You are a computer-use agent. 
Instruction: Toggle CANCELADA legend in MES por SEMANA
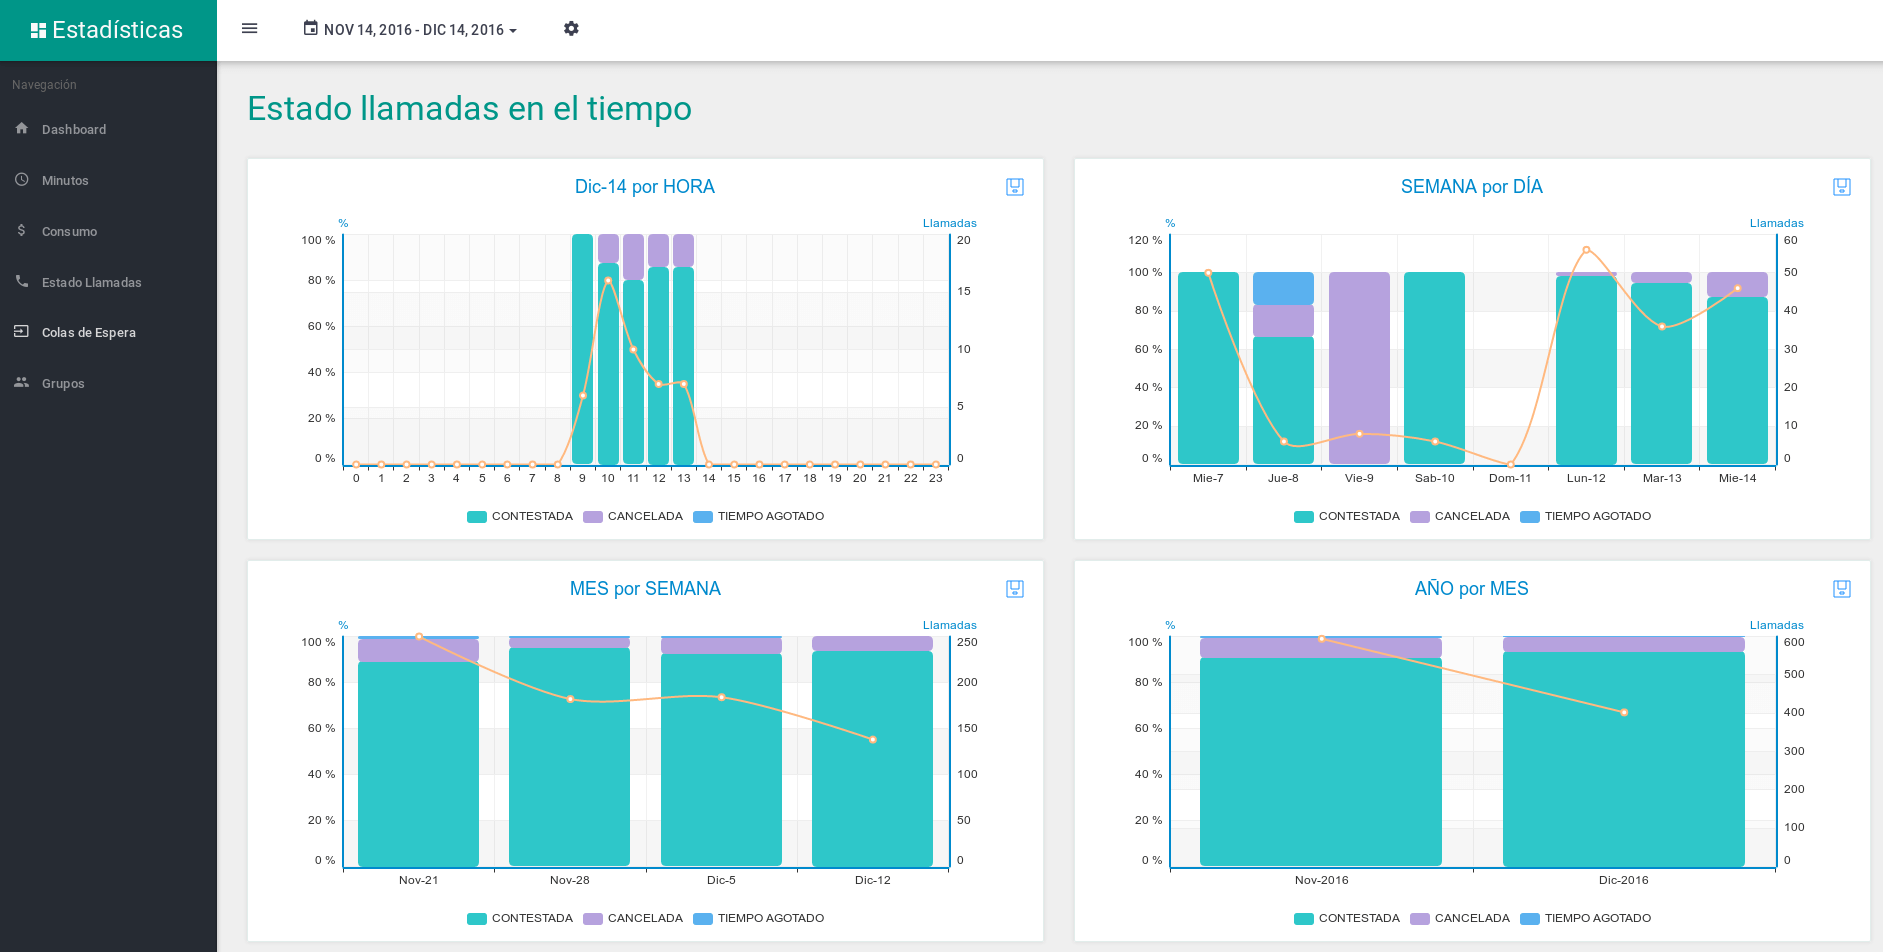[x=633, y=918]
